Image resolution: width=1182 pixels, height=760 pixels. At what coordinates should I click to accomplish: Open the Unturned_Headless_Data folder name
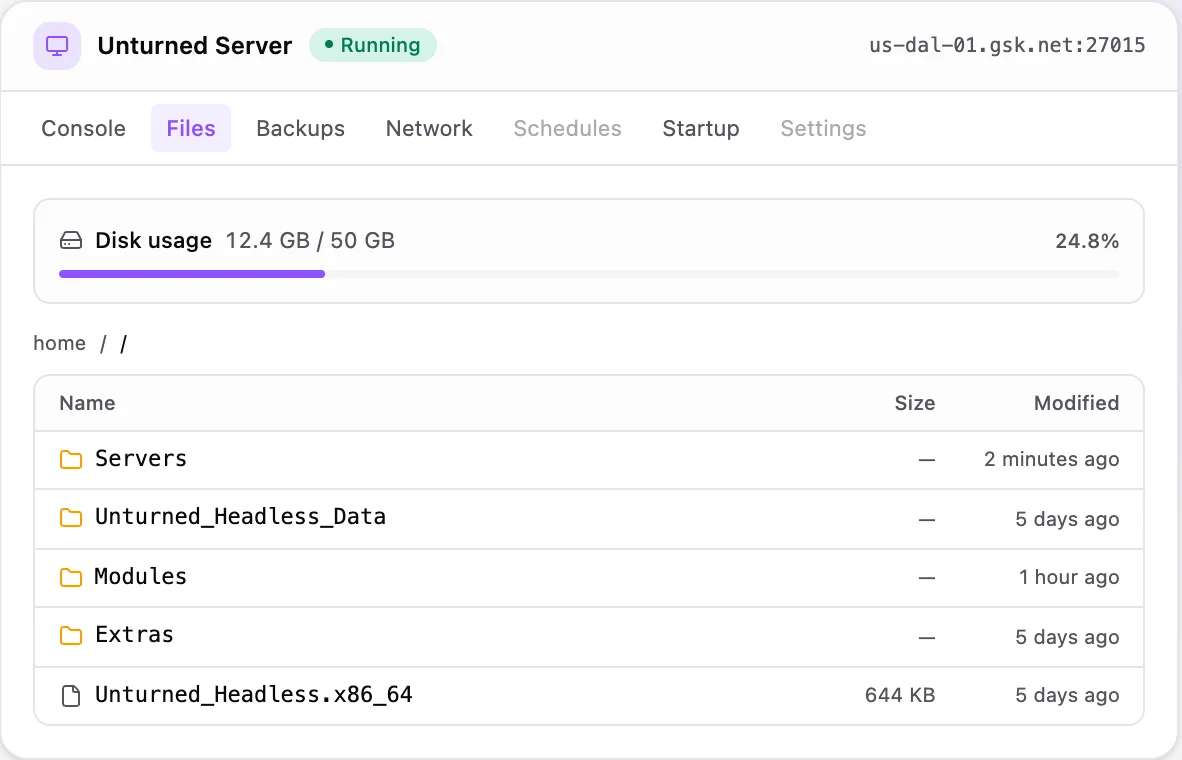(240, 516)
